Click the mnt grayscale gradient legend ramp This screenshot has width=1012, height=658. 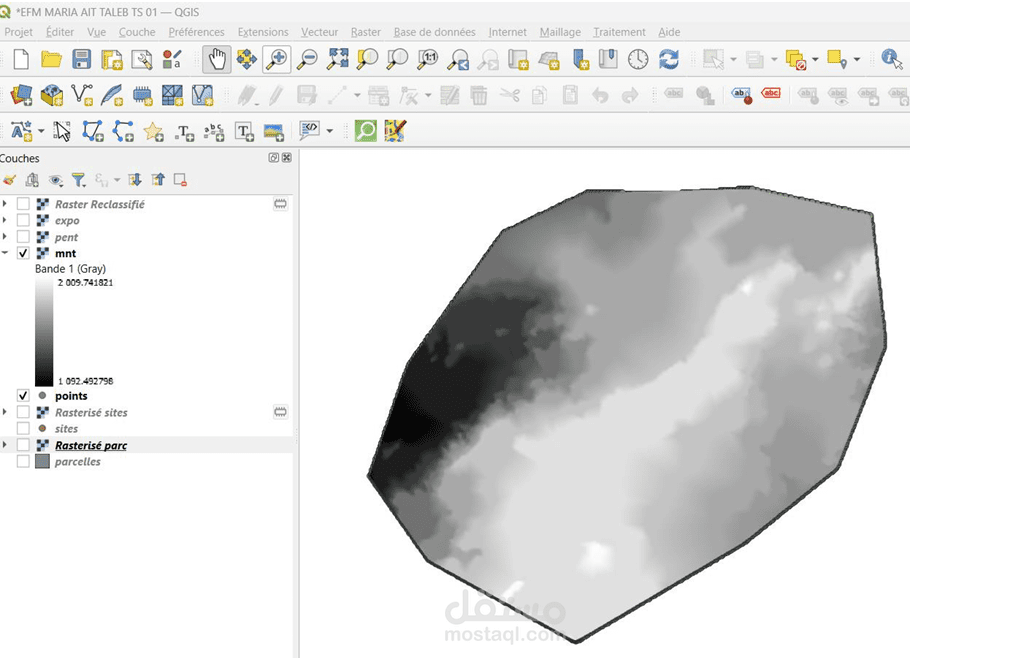(x=44, y=332)
